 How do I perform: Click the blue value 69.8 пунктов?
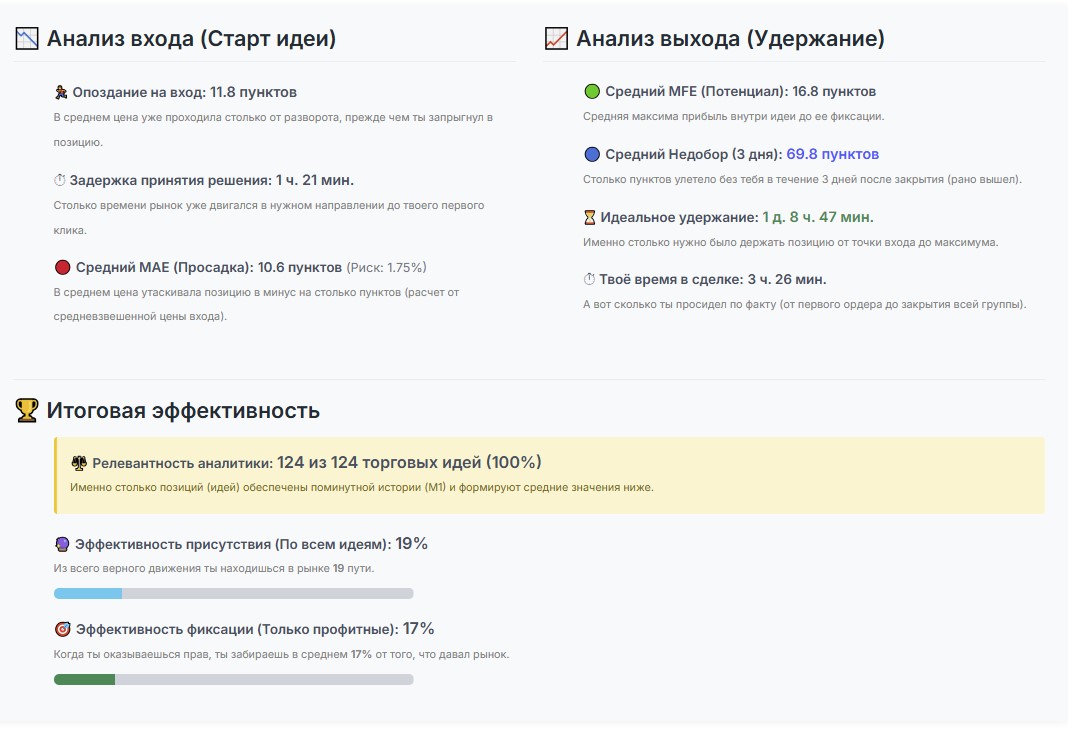tap(832, 154)
